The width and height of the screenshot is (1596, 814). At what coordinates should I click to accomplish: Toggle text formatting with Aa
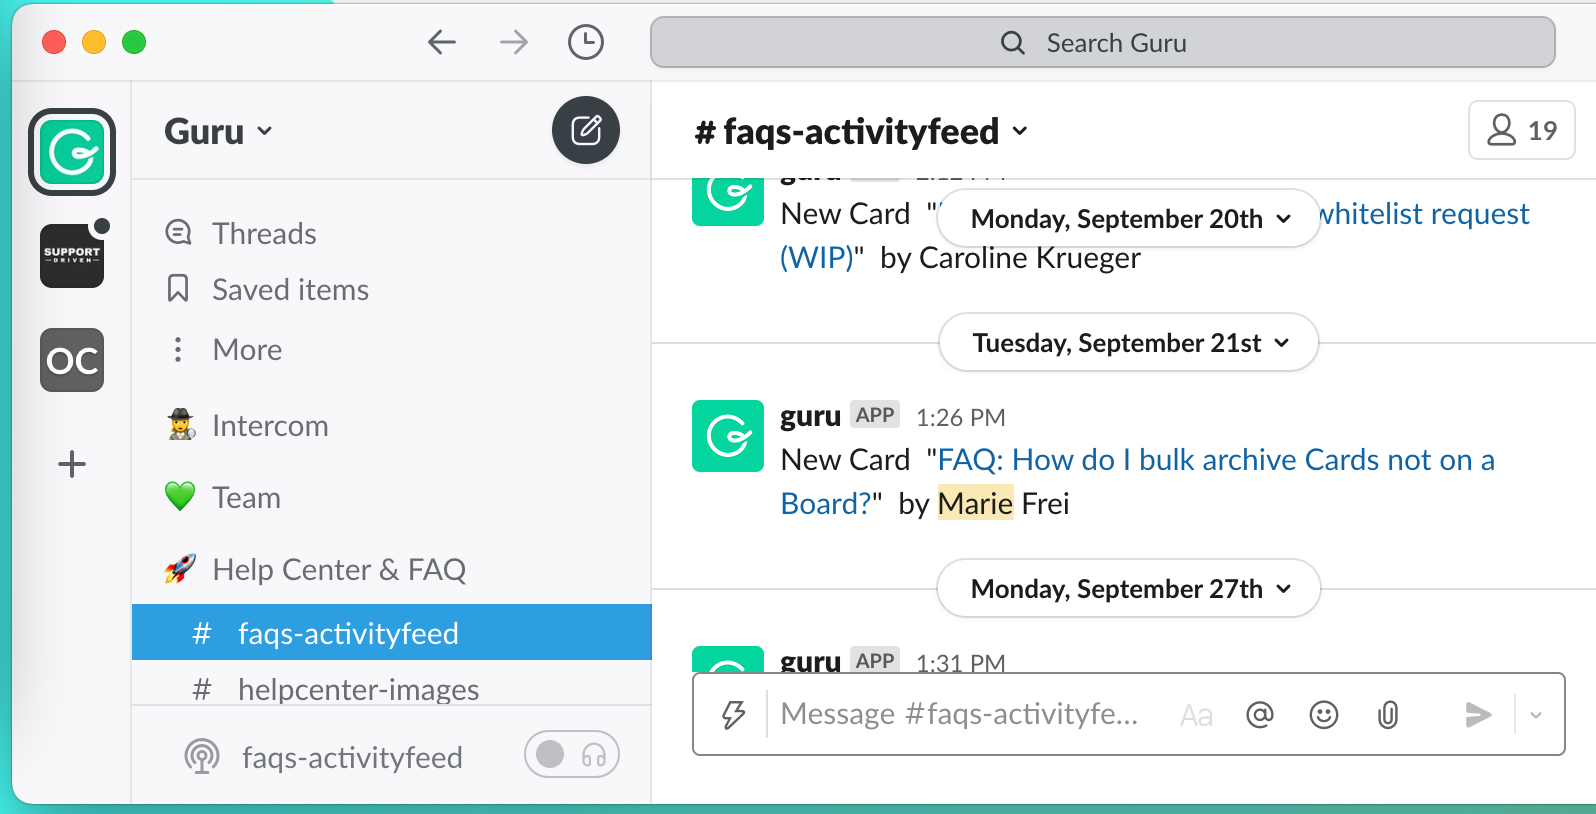click(1196, 715)
